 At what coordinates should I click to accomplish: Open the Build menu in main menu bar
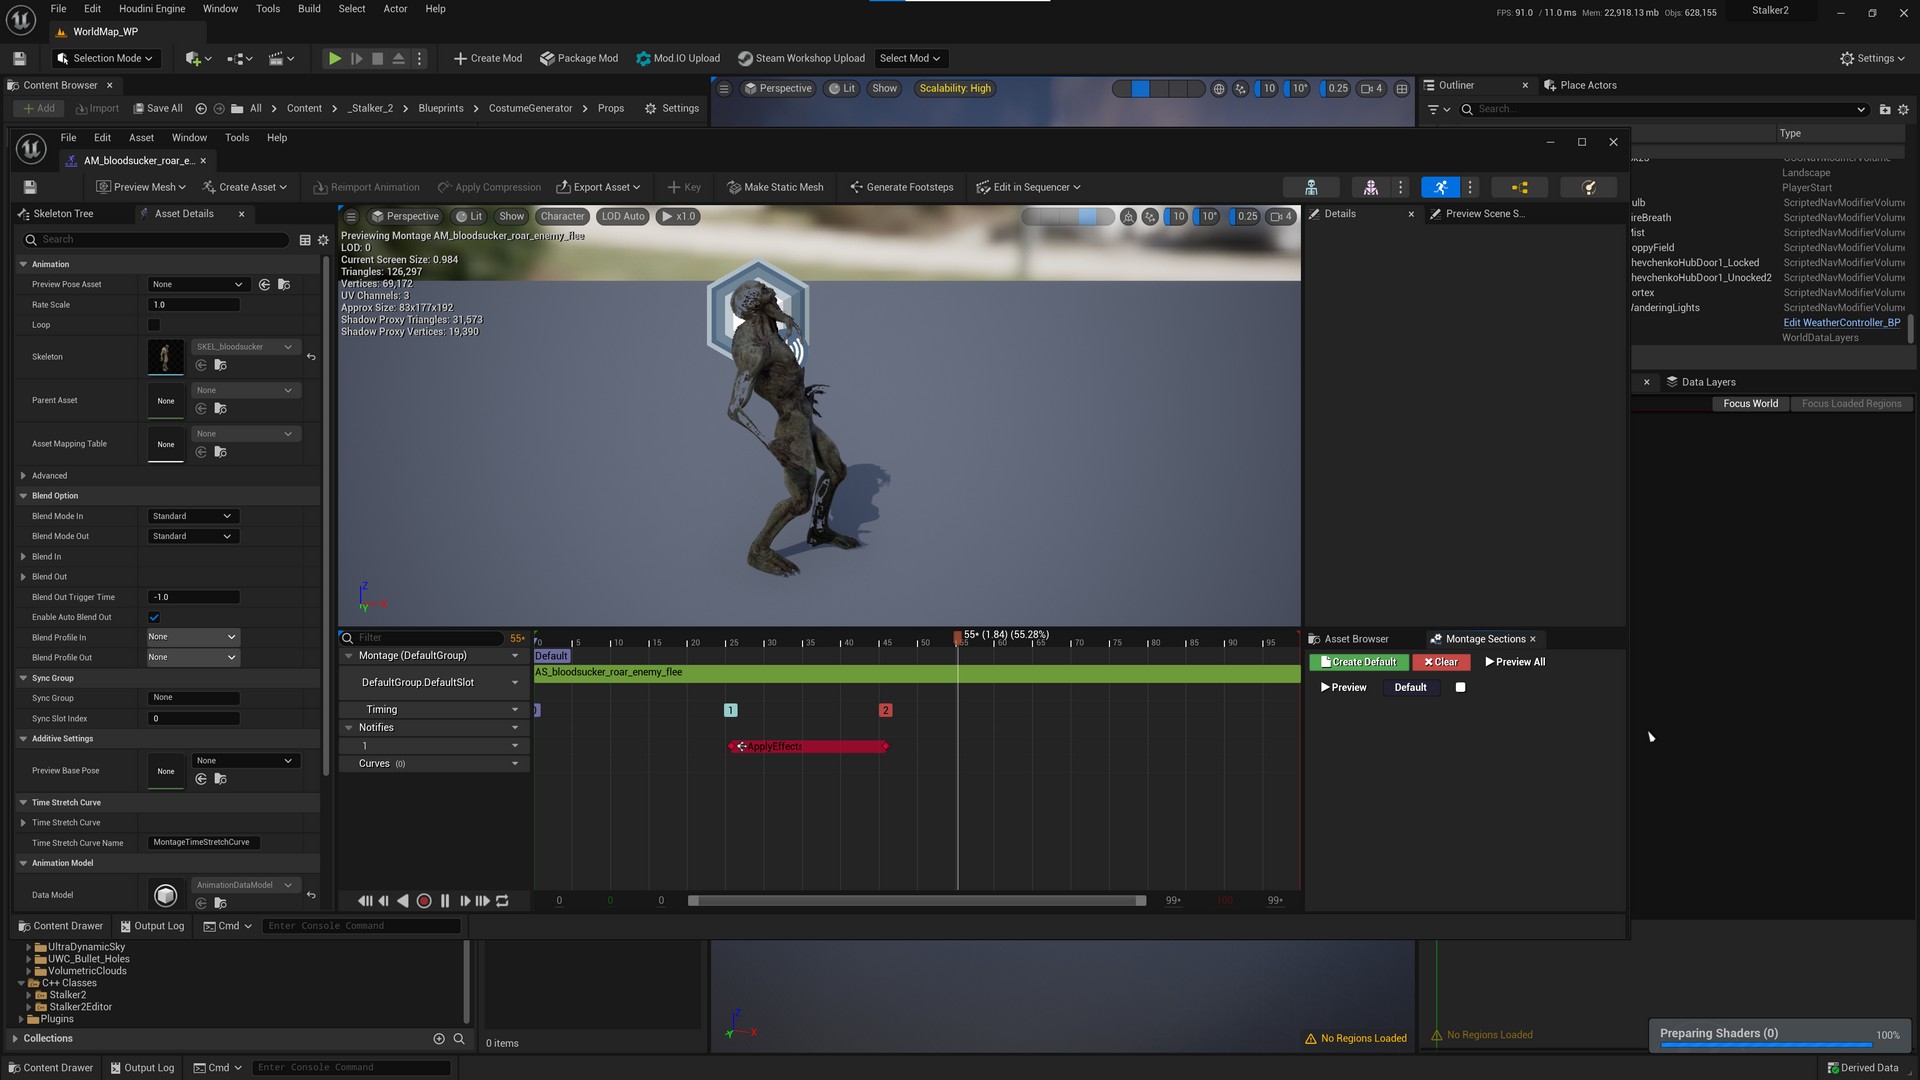point(309,9)
